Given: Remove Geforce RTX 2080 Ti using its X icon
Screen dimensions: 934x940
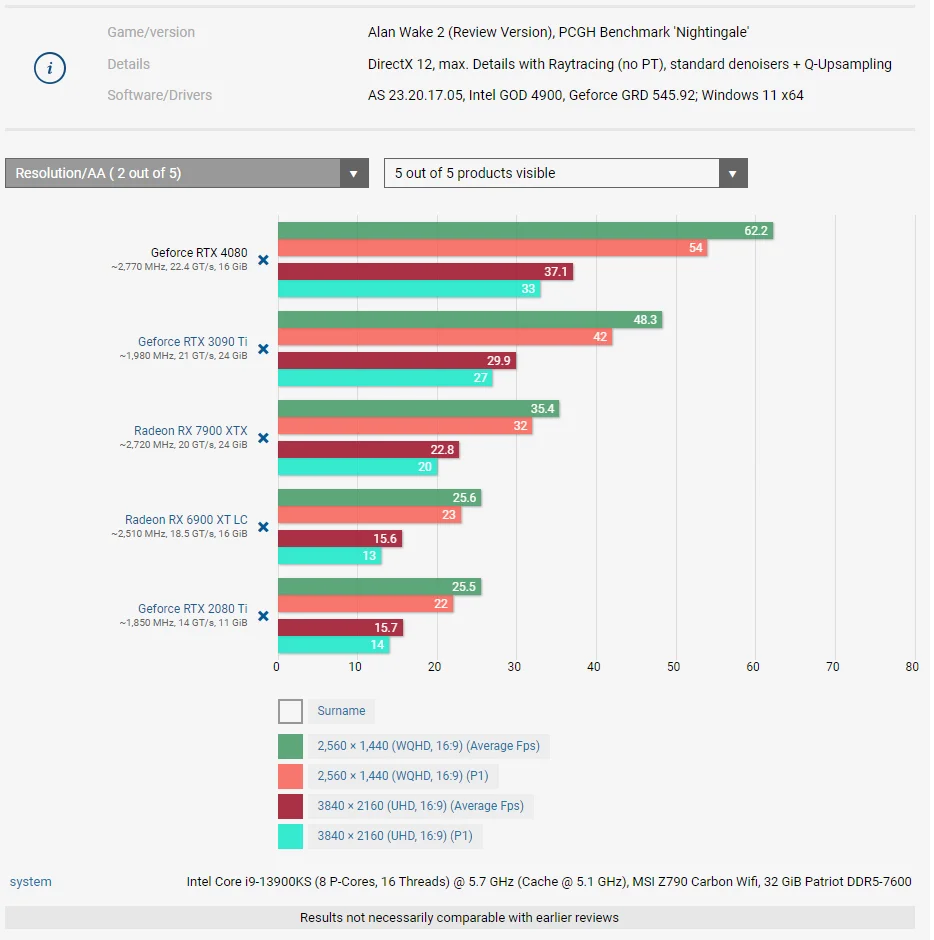Looking at the screenshot, I should [x=263, y=616].
